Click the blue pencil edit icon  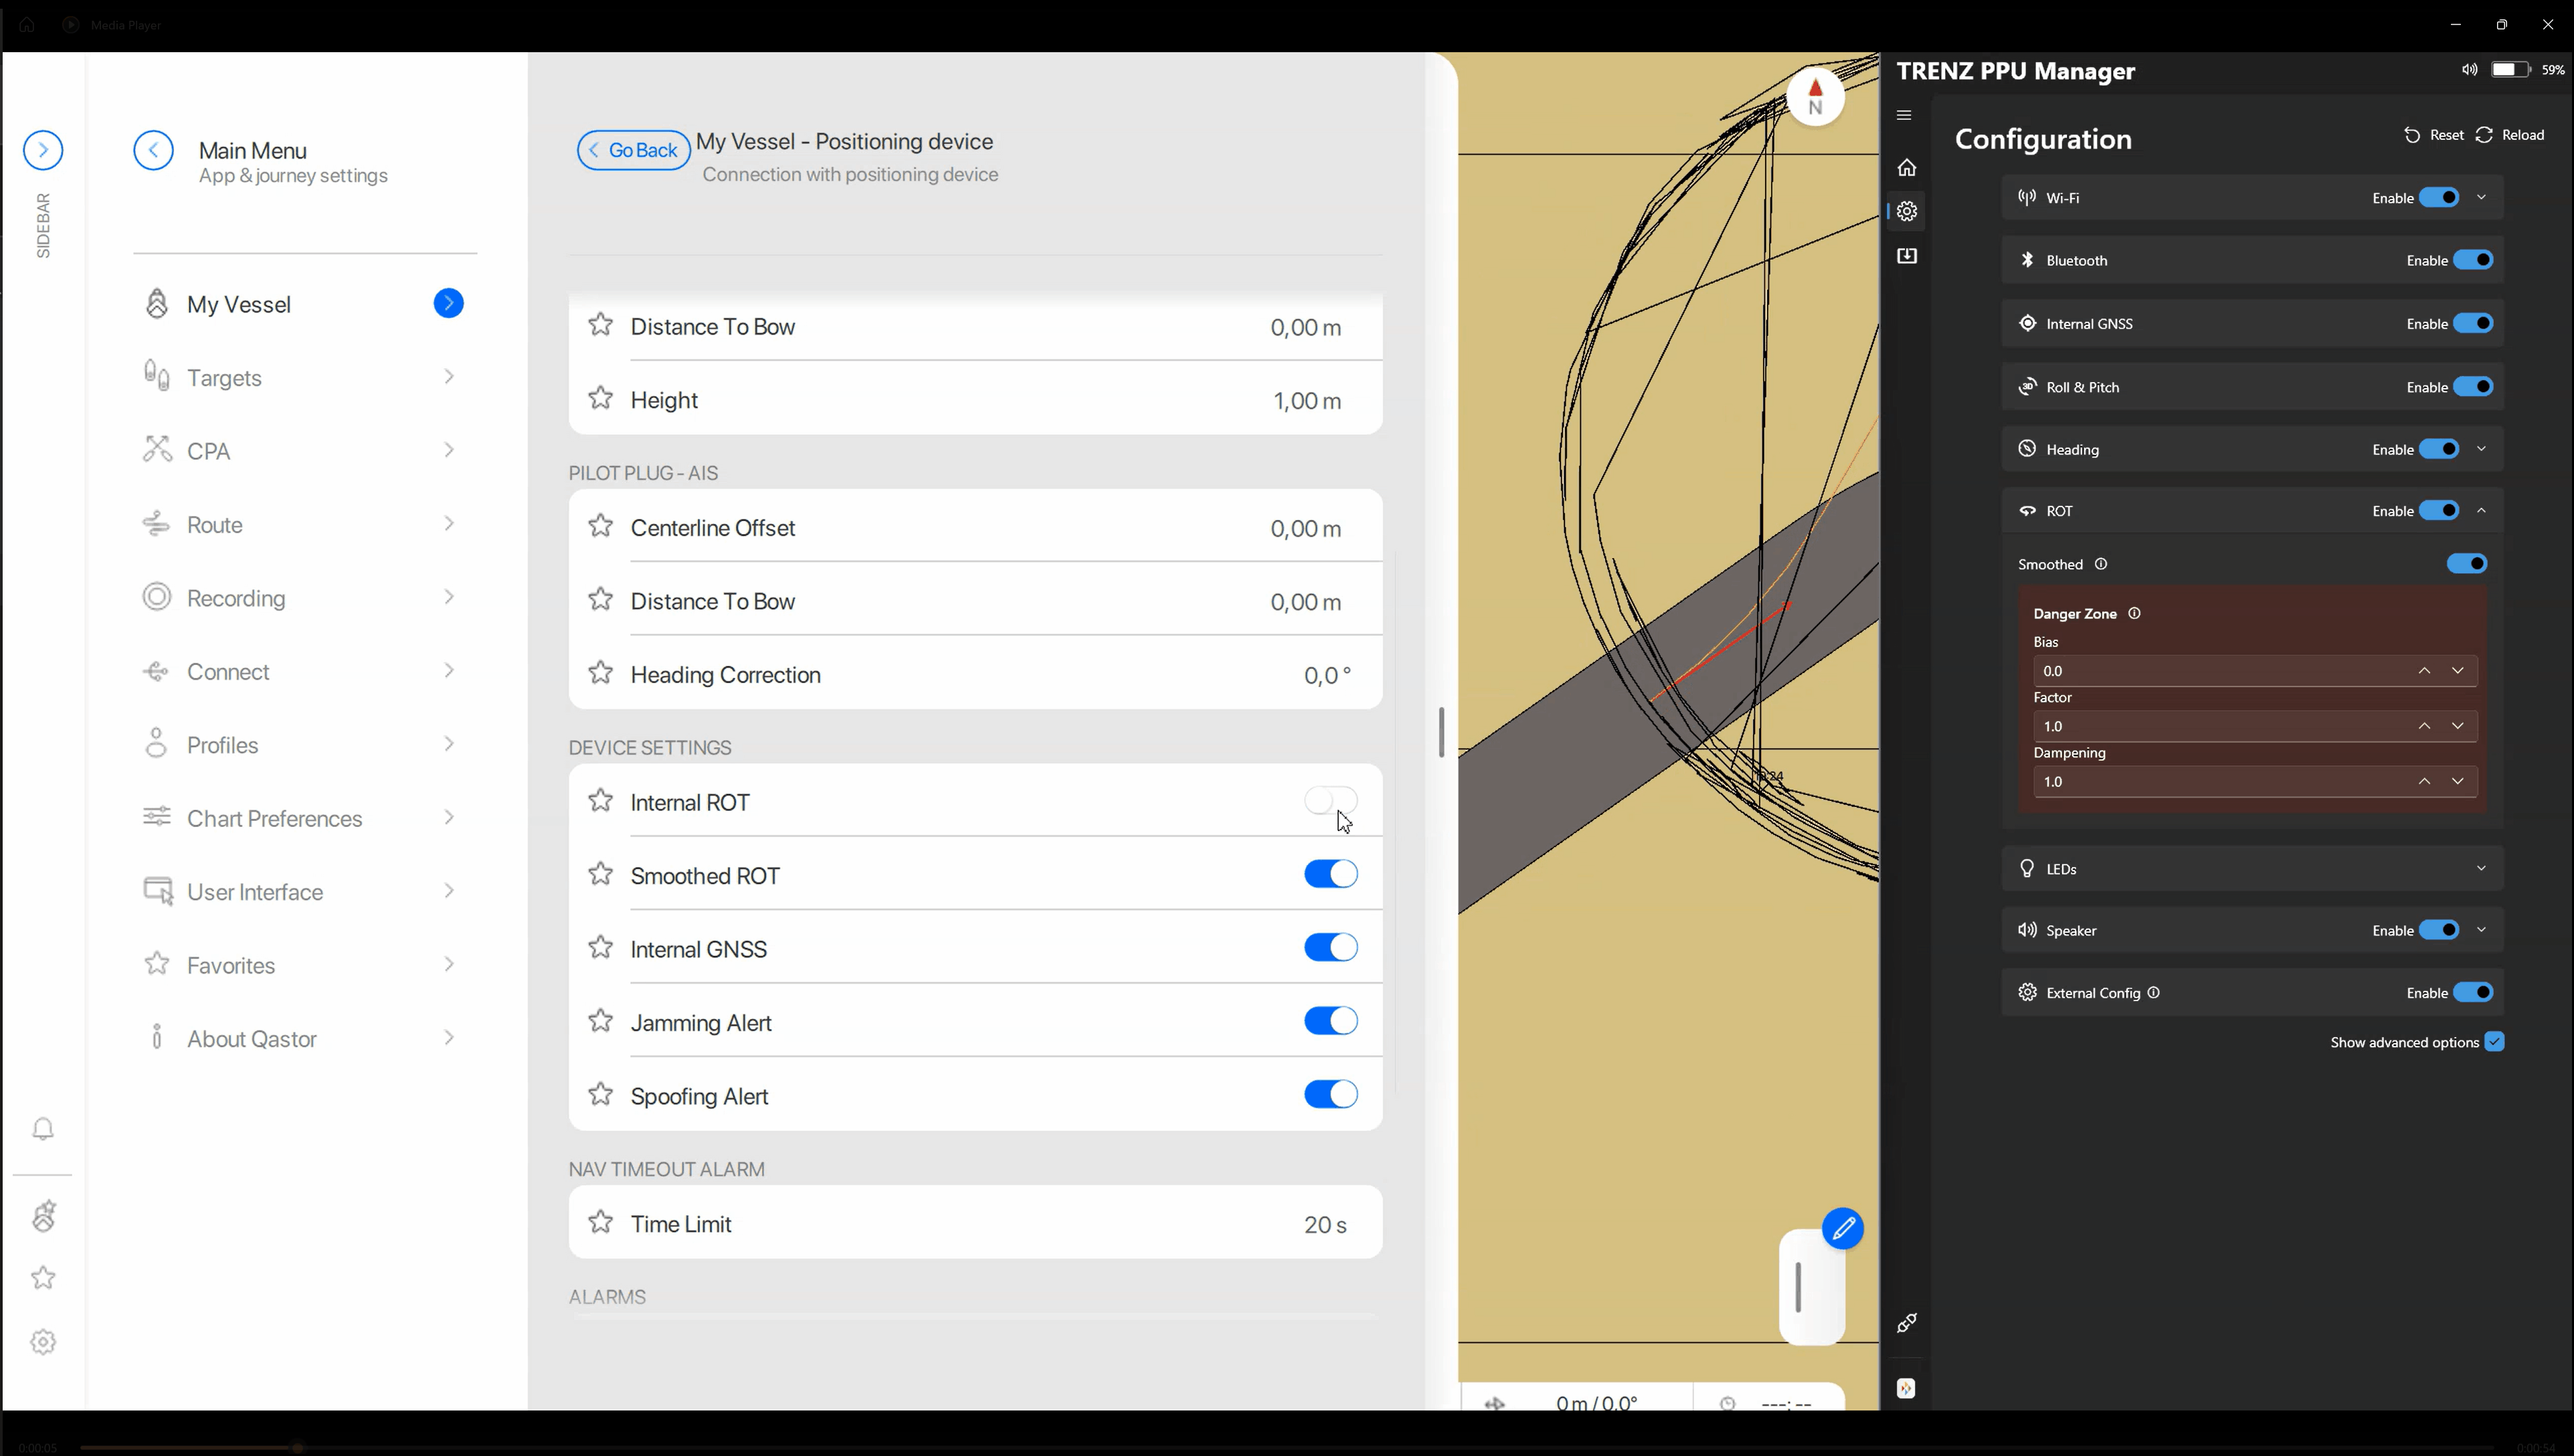pos(1842,1228)
